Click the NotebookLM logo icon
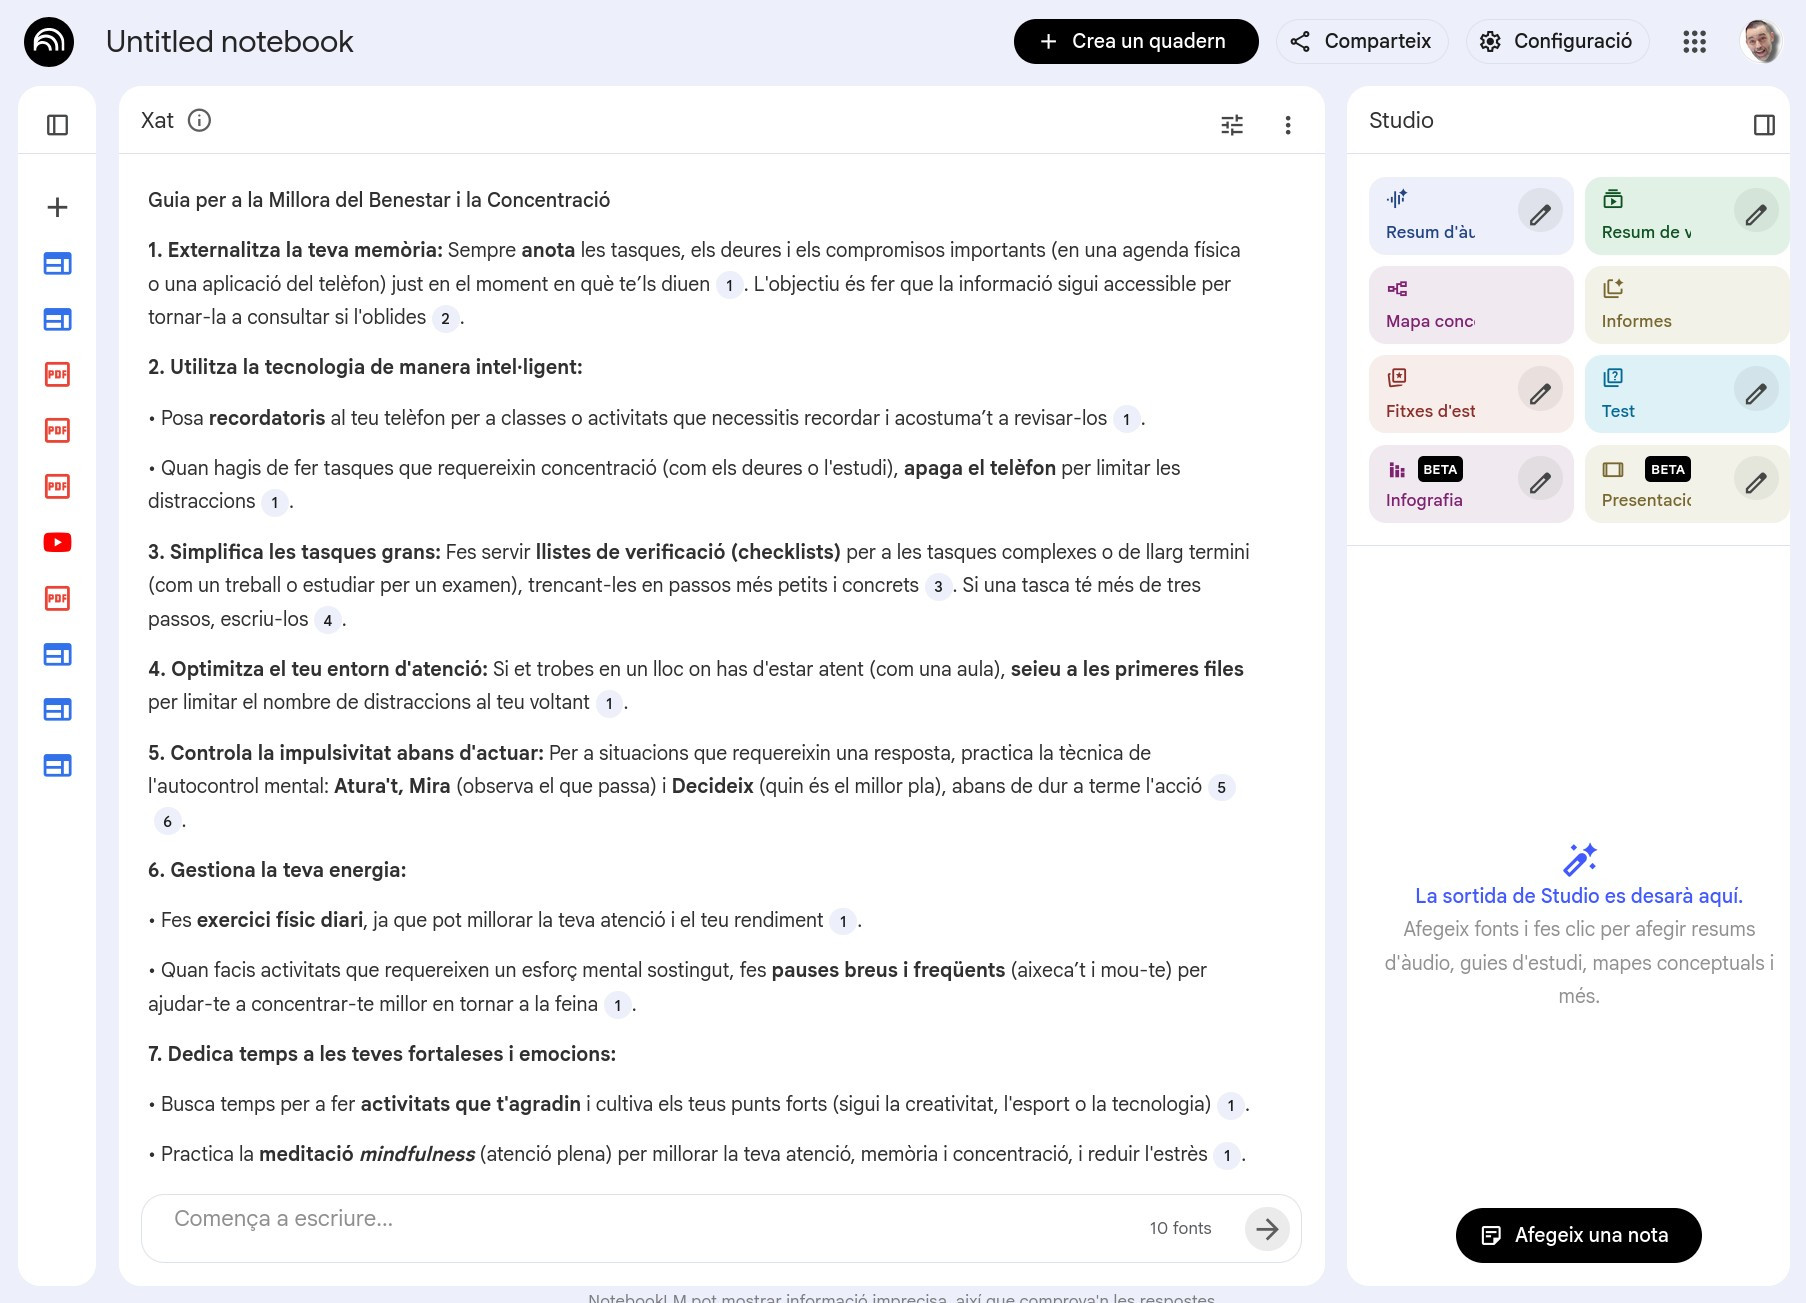Screen dimensions: 1806x1303 pos(49,42)
